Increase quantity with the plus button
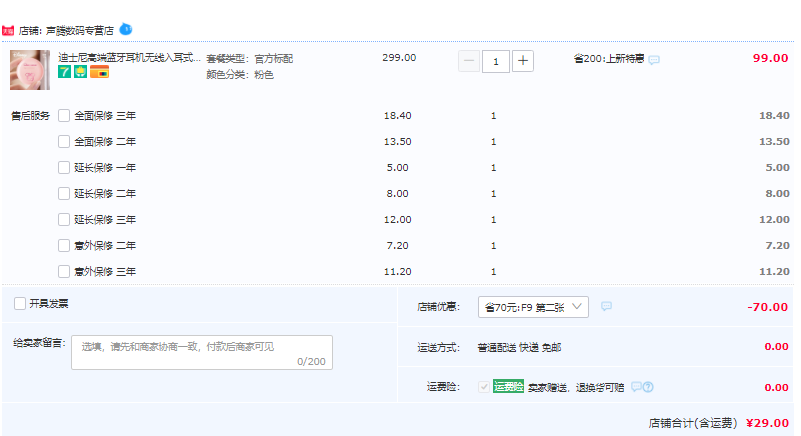The width and height of the screenshot is (801, 436). tap(523, 61)
